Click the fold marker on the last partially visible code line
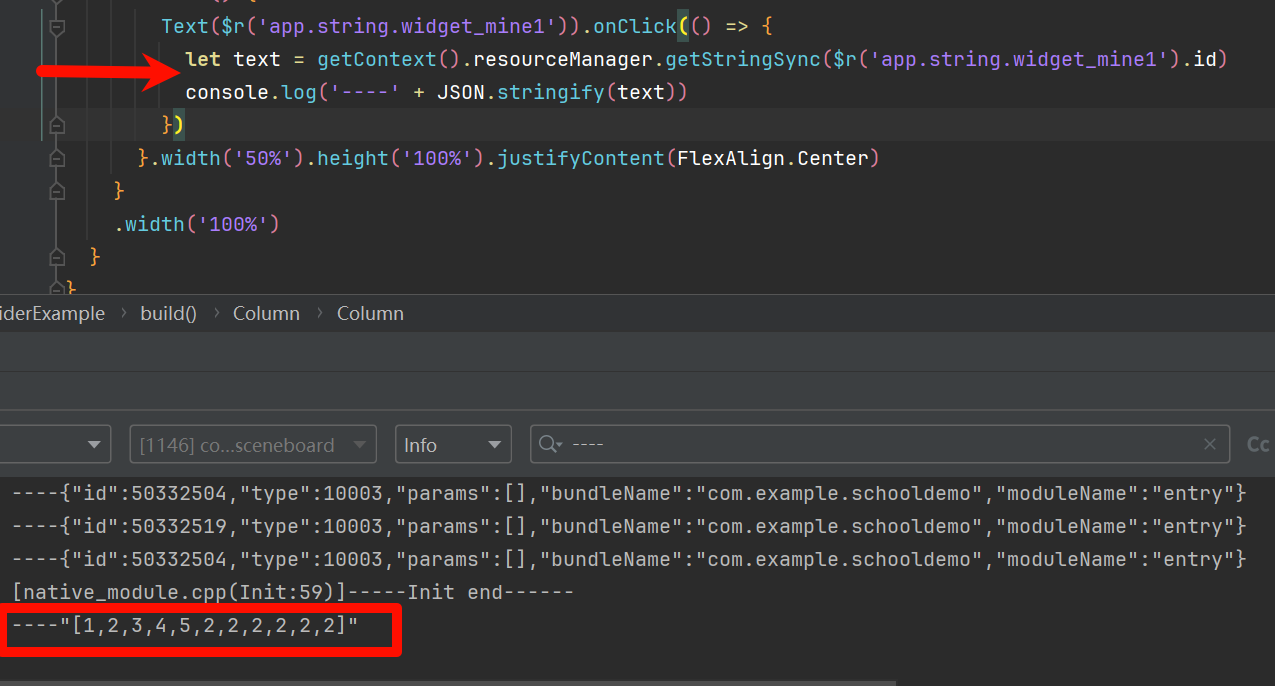 [x=57, y=288]
